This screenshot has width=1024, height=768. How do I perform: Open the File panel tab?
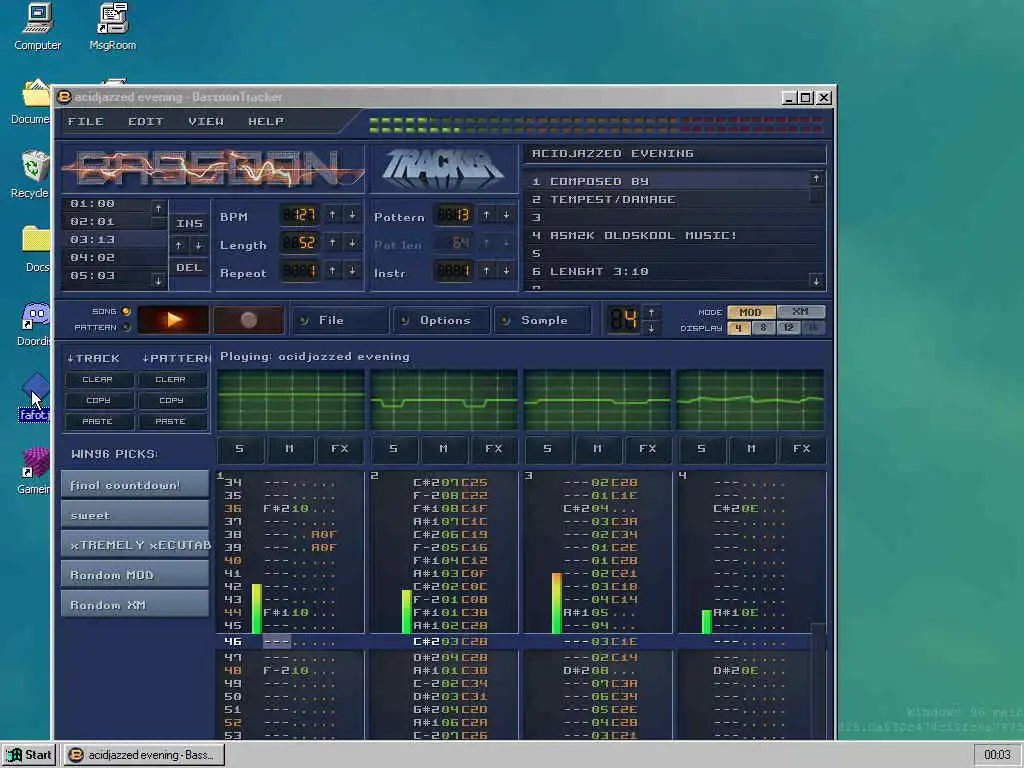(340, 320)
